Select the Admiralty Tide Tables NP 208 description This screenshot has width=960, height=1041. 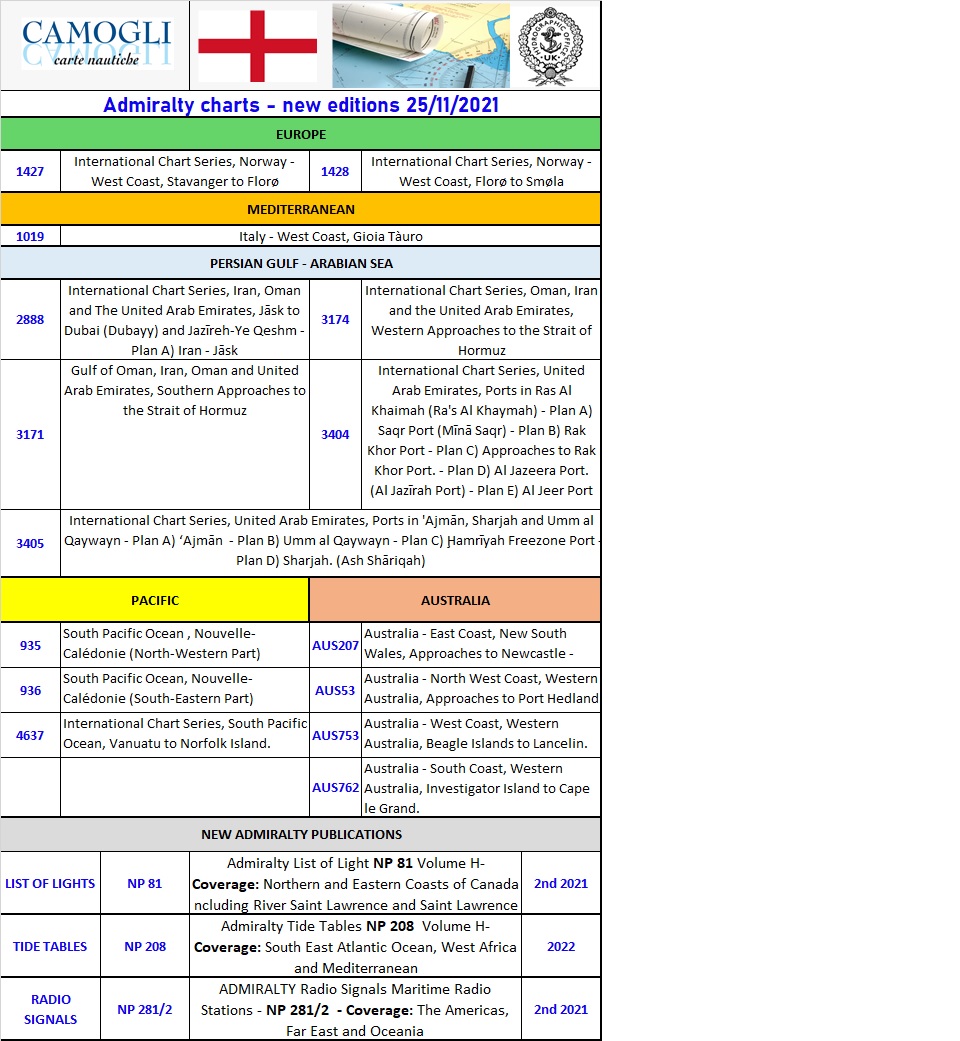pyautogui.click(x=355, y=947)
